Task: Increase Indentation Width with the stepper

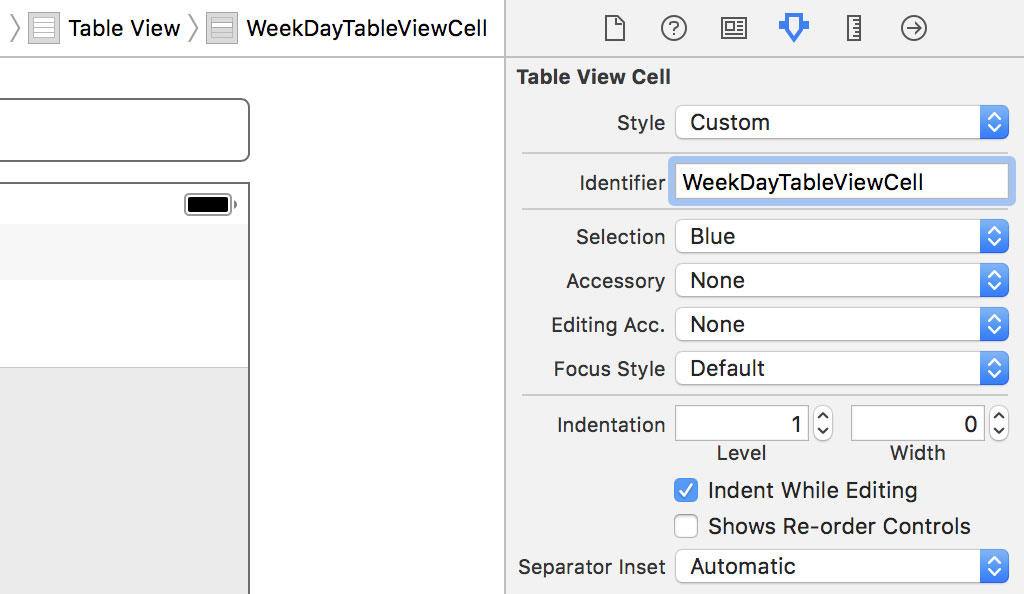Action: pos(998,417)
